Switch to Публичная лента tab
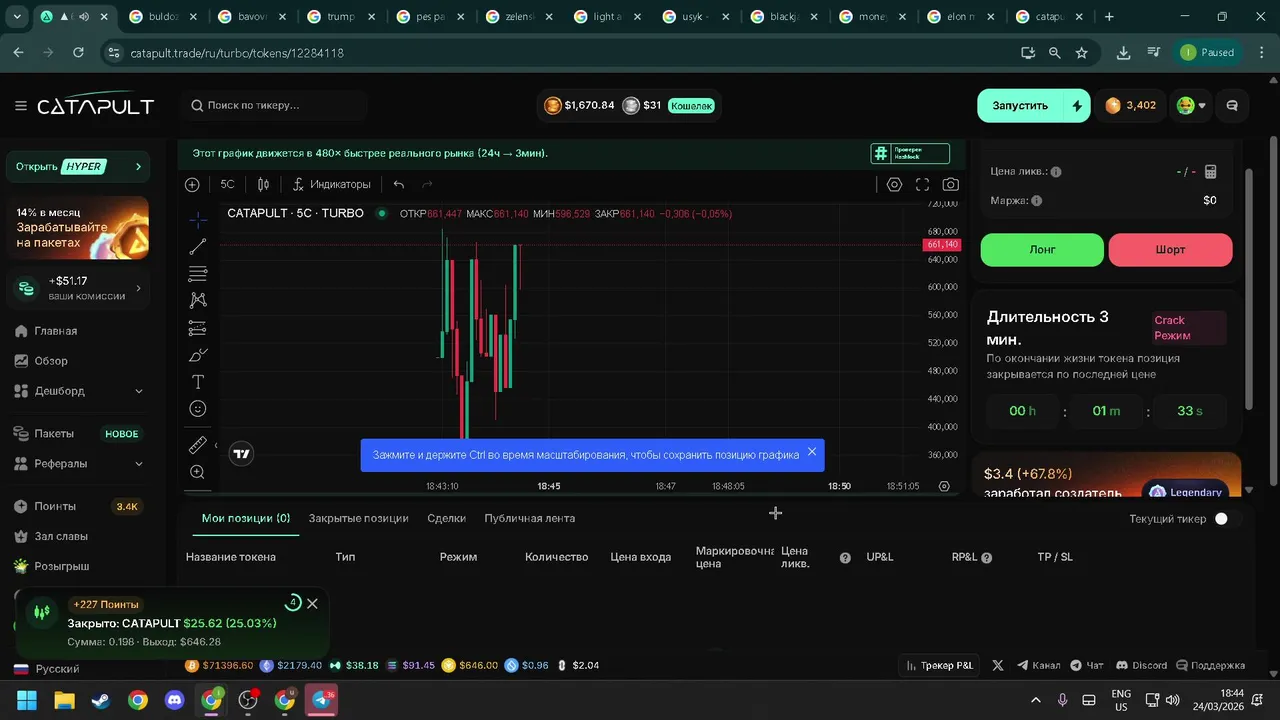The image size is (1280, 720). 529,518
